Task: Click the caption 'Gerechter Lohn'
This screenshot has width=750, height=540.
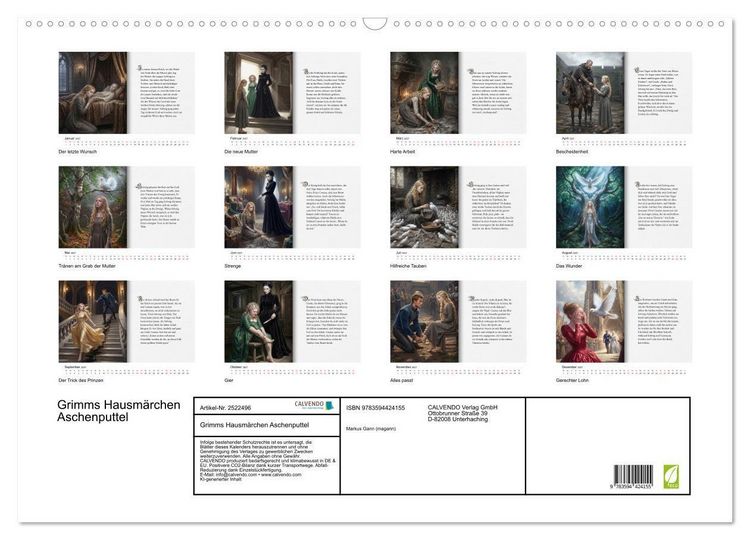Action: click(572, 380)
